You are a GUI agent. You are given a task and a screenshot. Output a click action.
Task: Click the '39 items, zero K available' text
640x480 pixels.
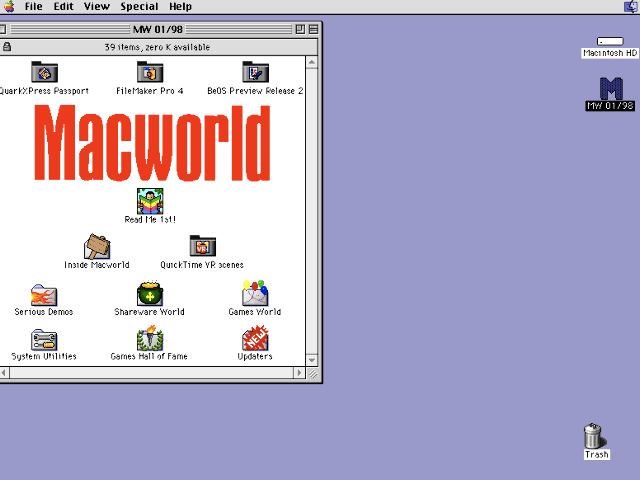pyautogui.click(x=157, y=47)
